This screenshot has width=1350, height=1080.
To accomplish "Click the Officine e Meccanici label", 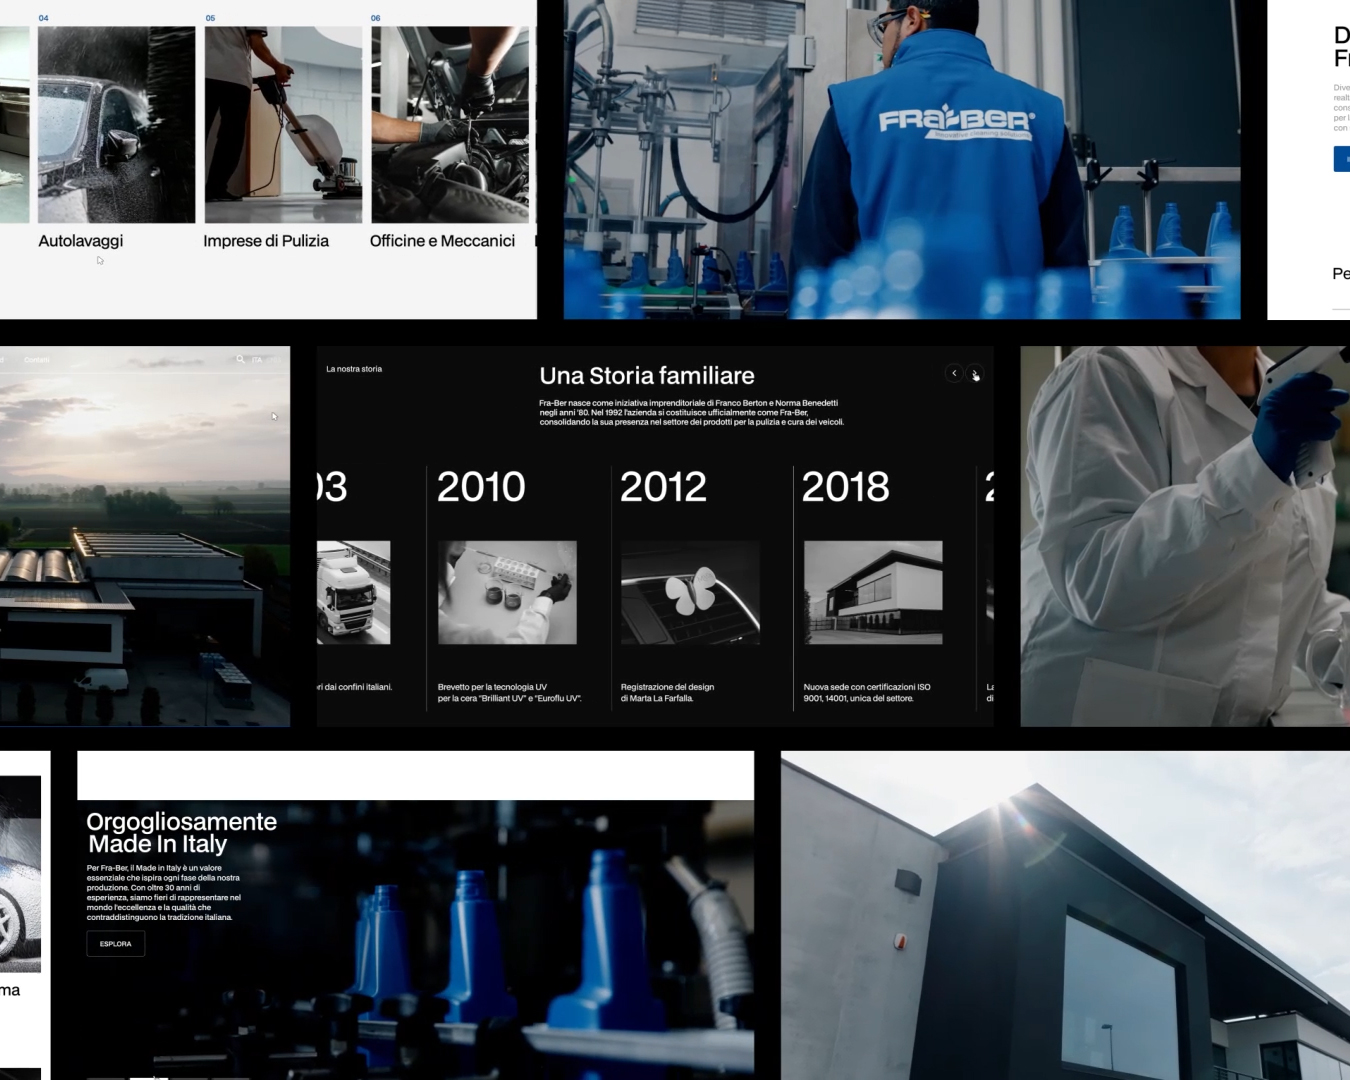I will click(x=442, y=241).
